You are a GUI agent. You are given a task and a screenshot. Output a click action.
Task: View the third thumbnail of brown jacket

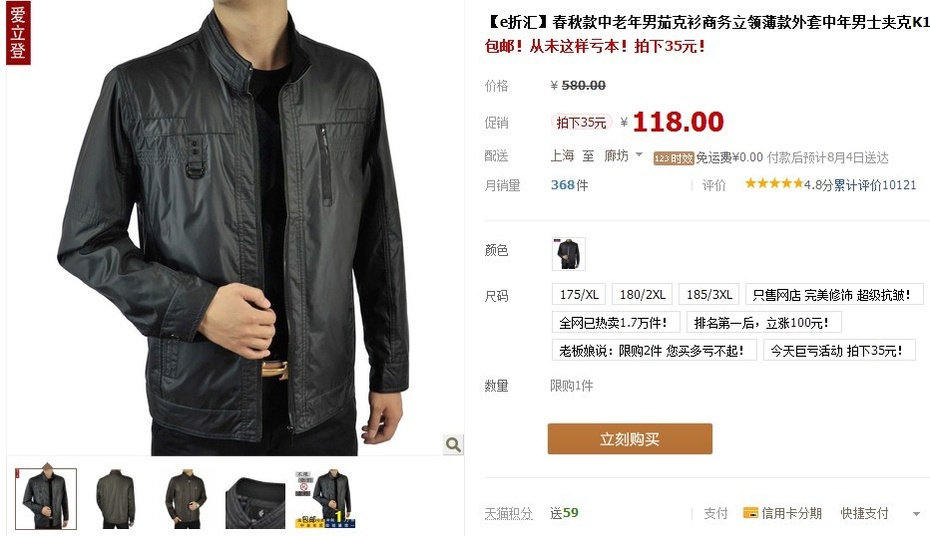coord(186,499)
